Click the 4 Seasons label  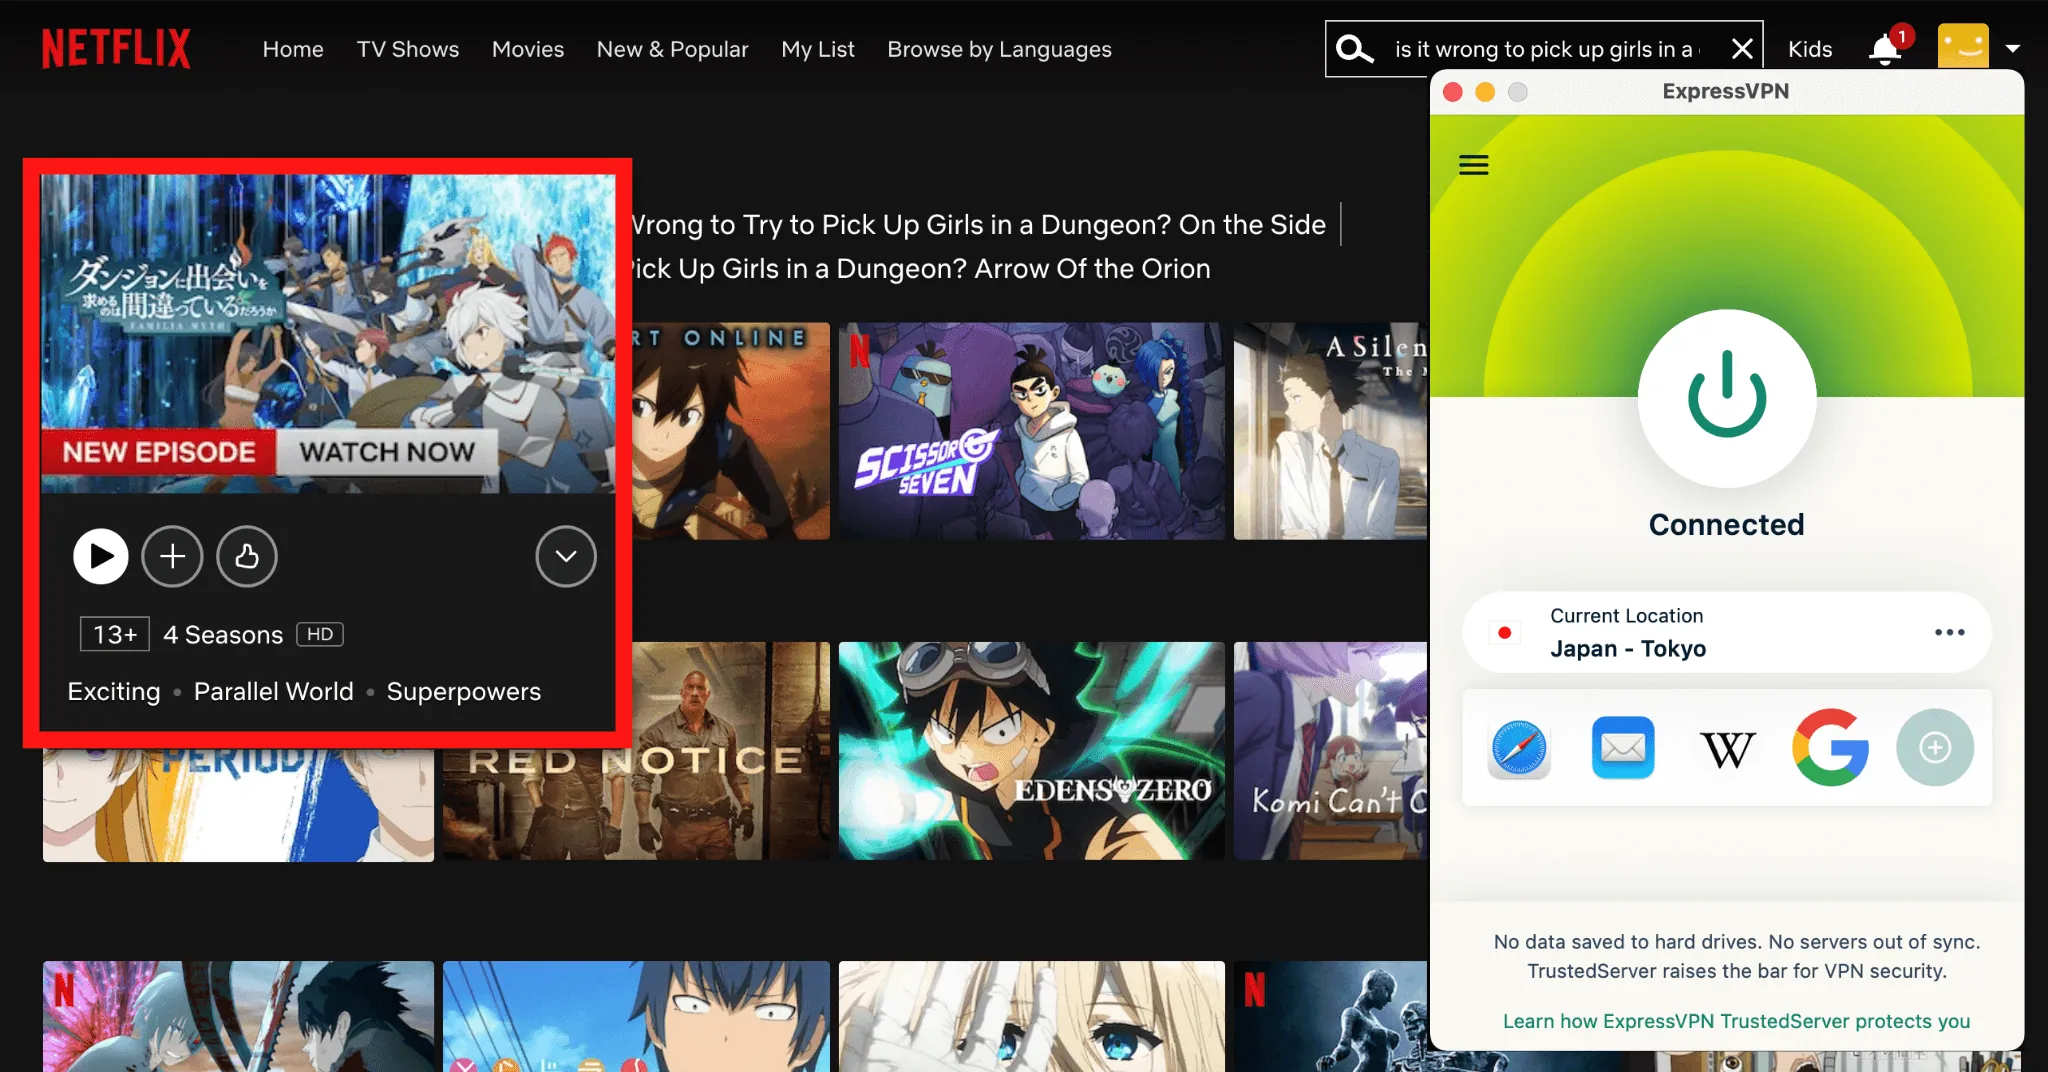coord(223,635)
